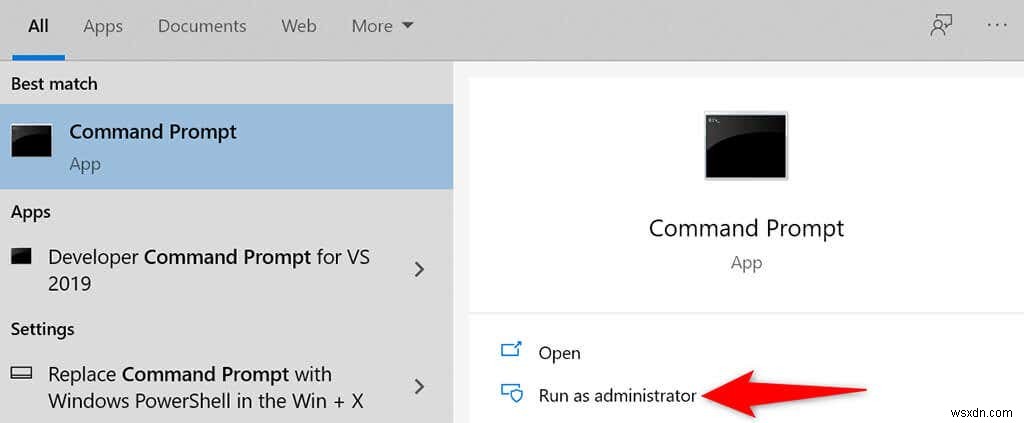
Task: Switch to the All tab
Action: click(x=38, y=26)
